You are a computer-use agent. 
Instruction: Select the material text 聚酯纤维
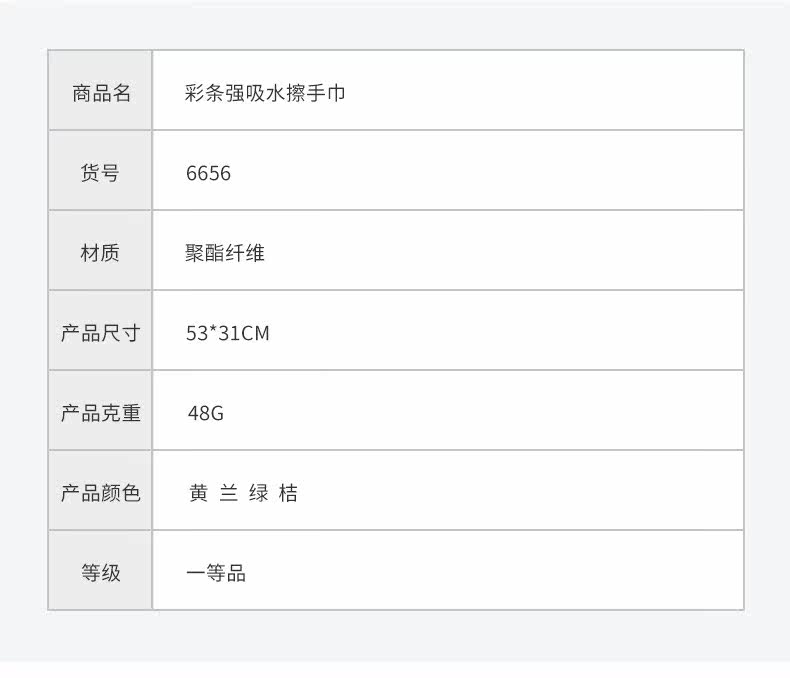coord(225,253)
